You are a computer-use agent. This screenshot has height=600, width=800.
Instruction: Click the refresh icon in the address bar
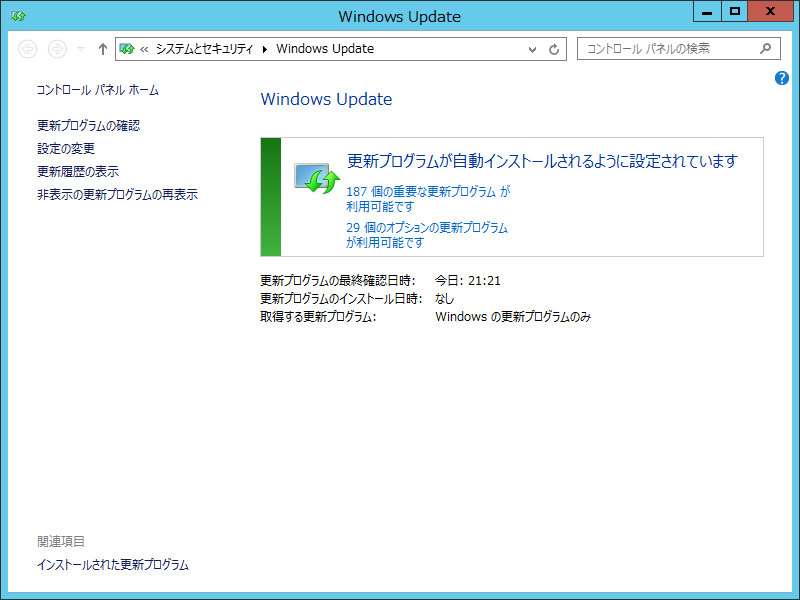556,48
